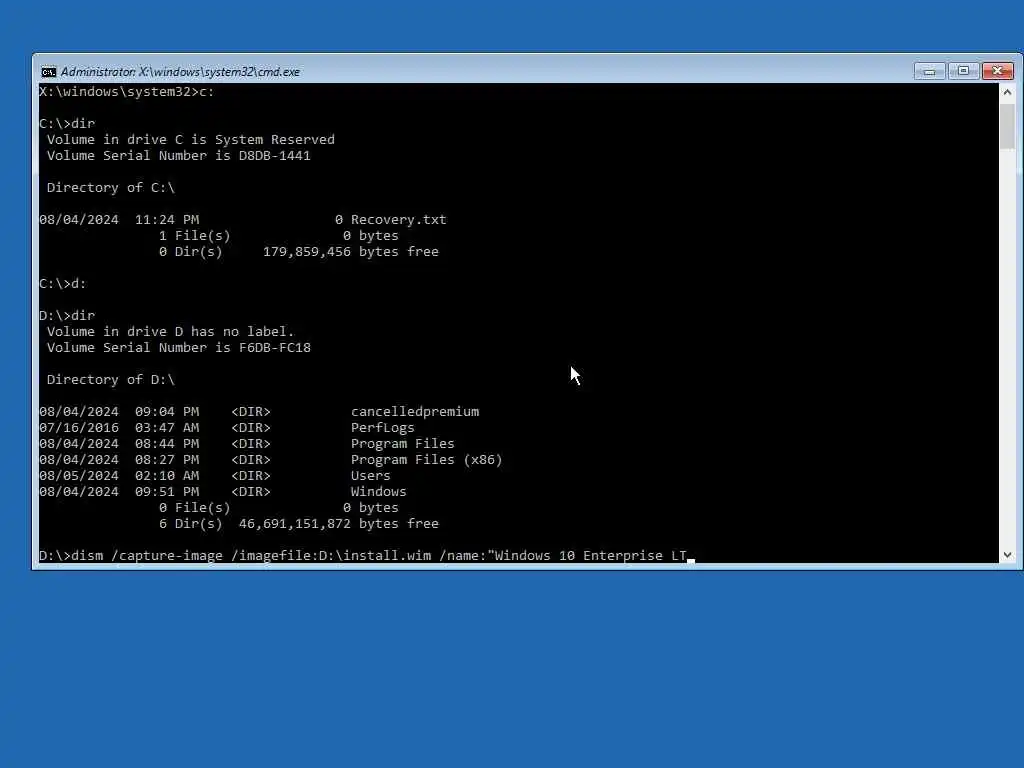The width and height of the screenshot is (1024, 768).
Task: Click the 'Directory of C:\' line
Action: (110, 187)
